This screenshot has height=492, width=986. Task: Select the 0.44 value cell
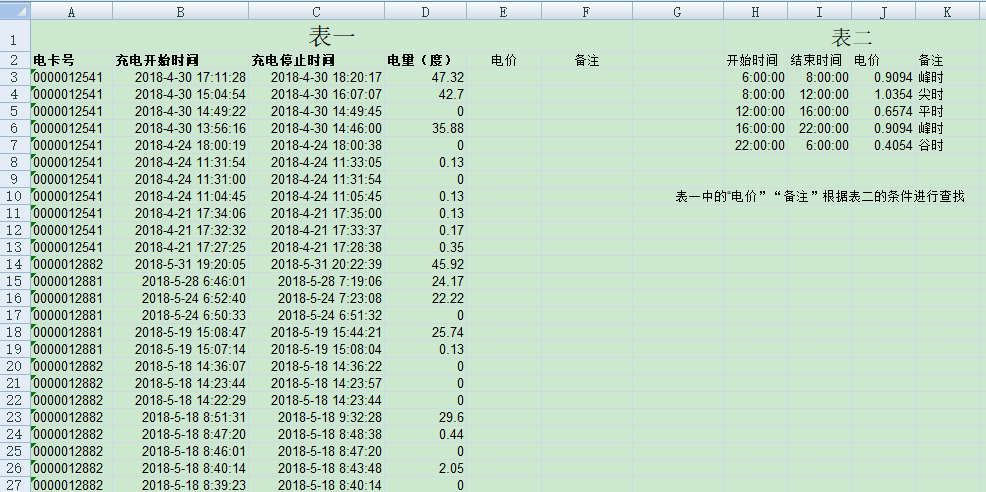point(425,434)
